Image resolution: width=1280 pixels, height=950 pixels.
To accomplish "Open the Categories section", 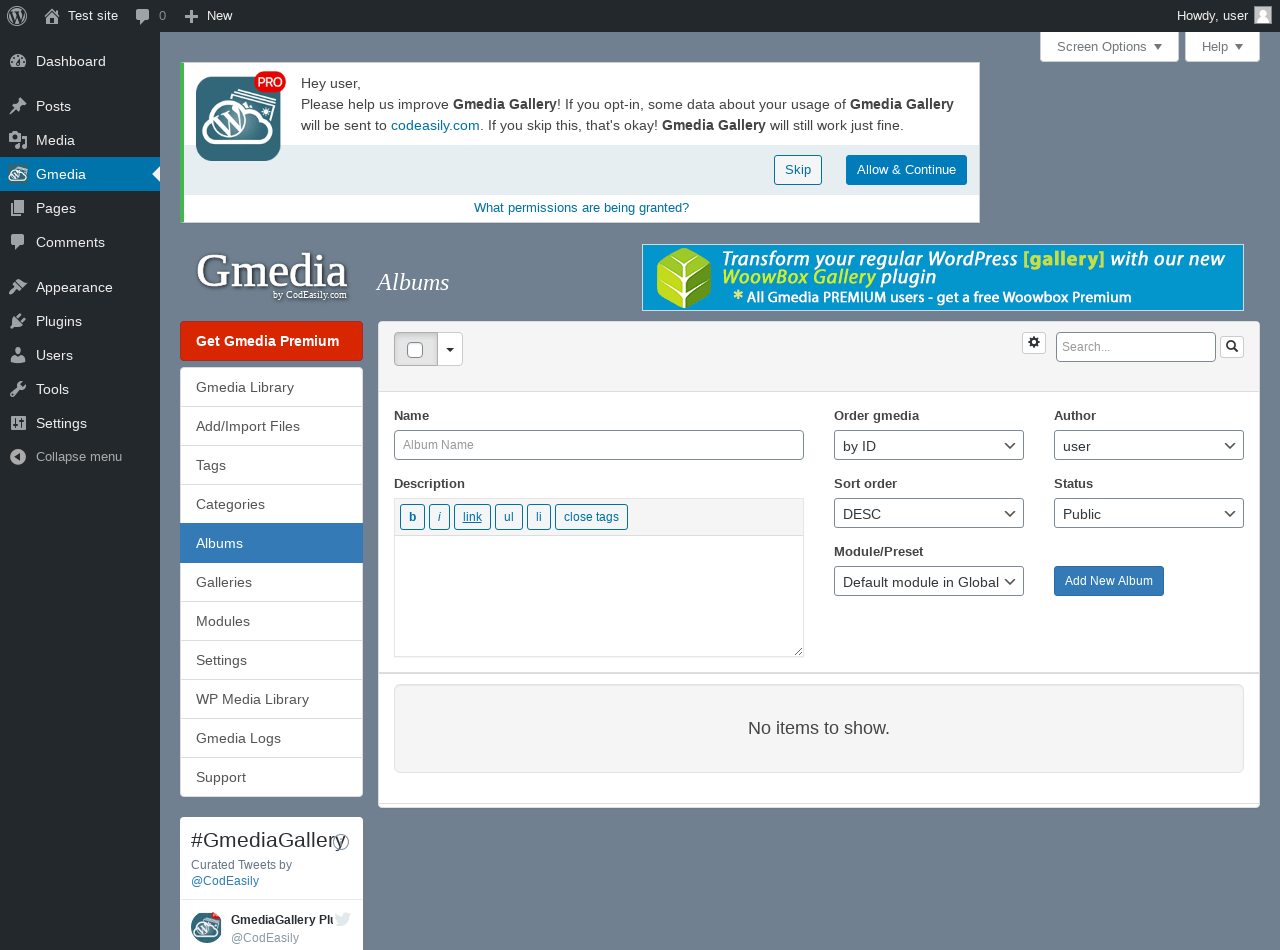I will (271, 504).
